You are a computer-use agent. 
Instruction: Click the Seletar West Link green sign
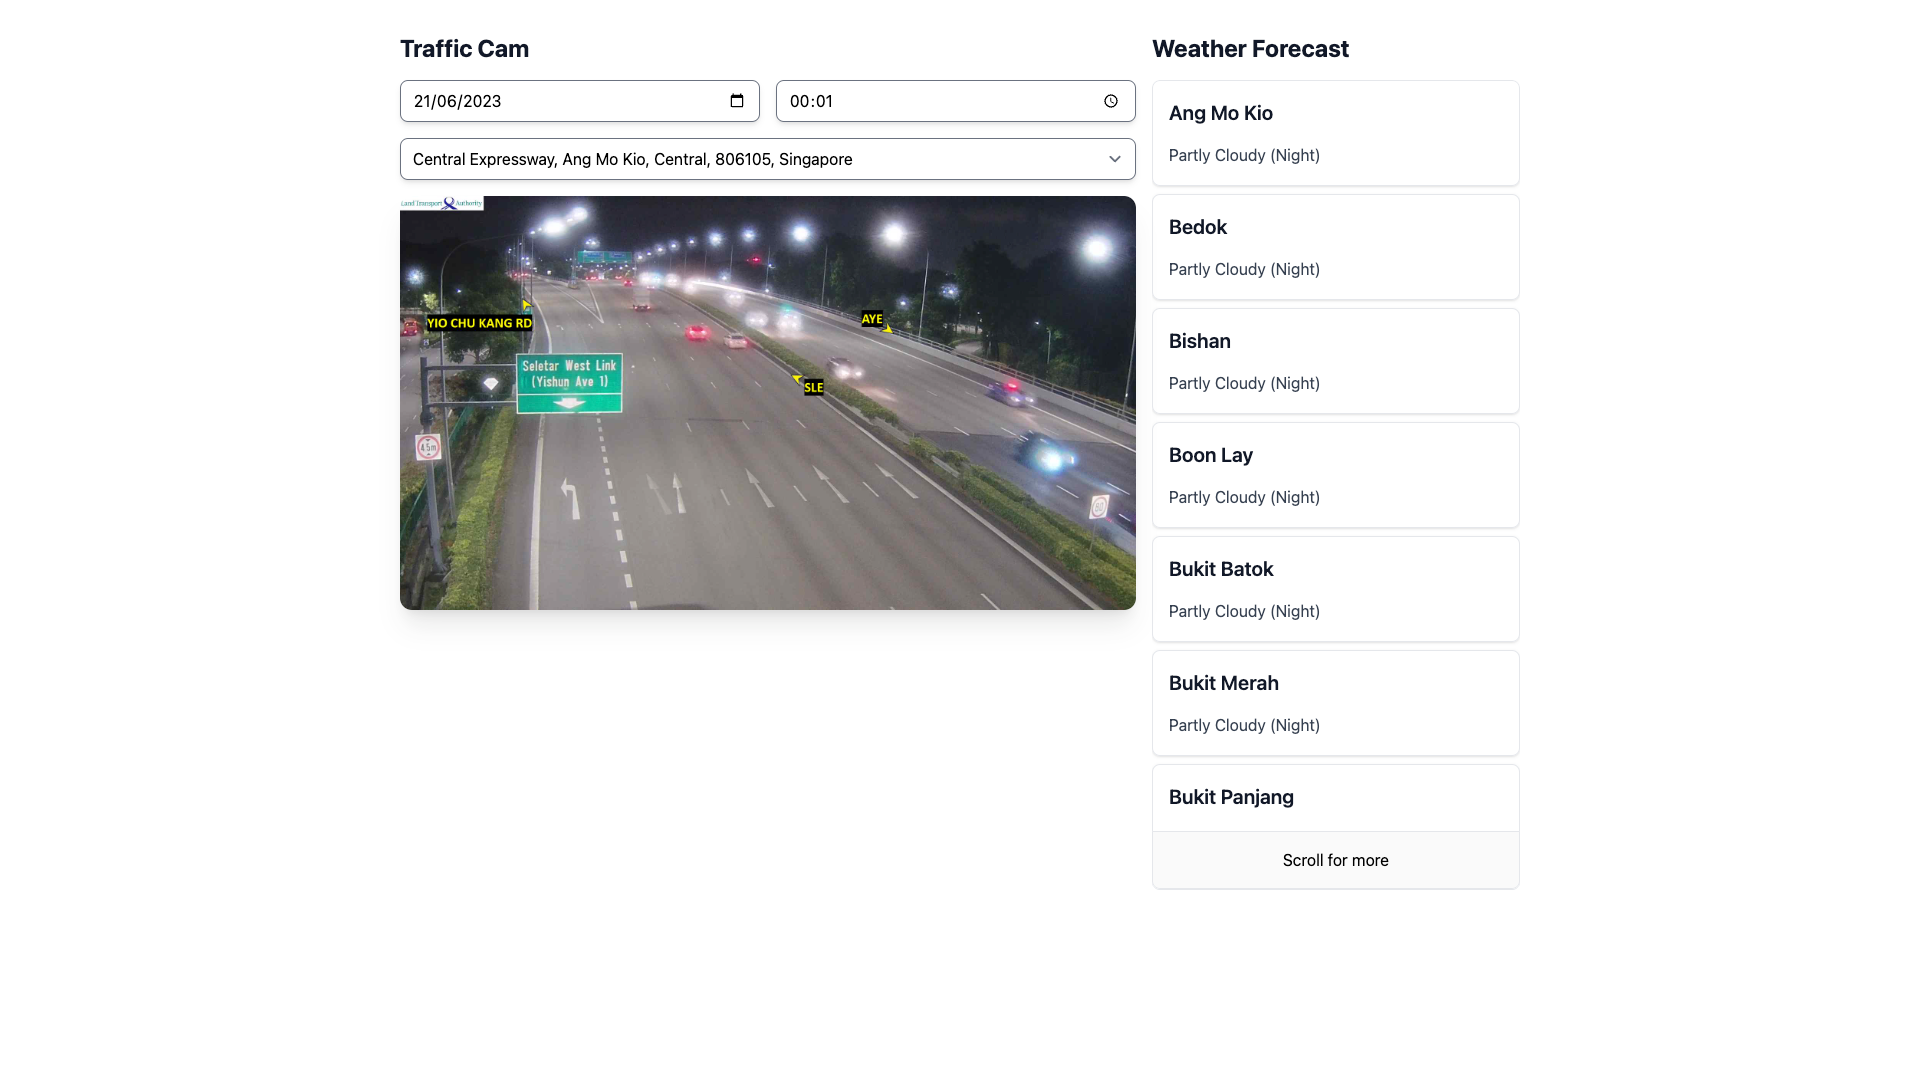pyautogui.click(x=569, y=381)
